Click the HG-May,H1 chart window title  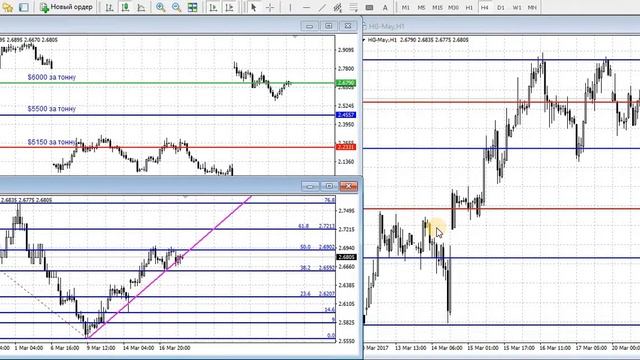[386, 26]
